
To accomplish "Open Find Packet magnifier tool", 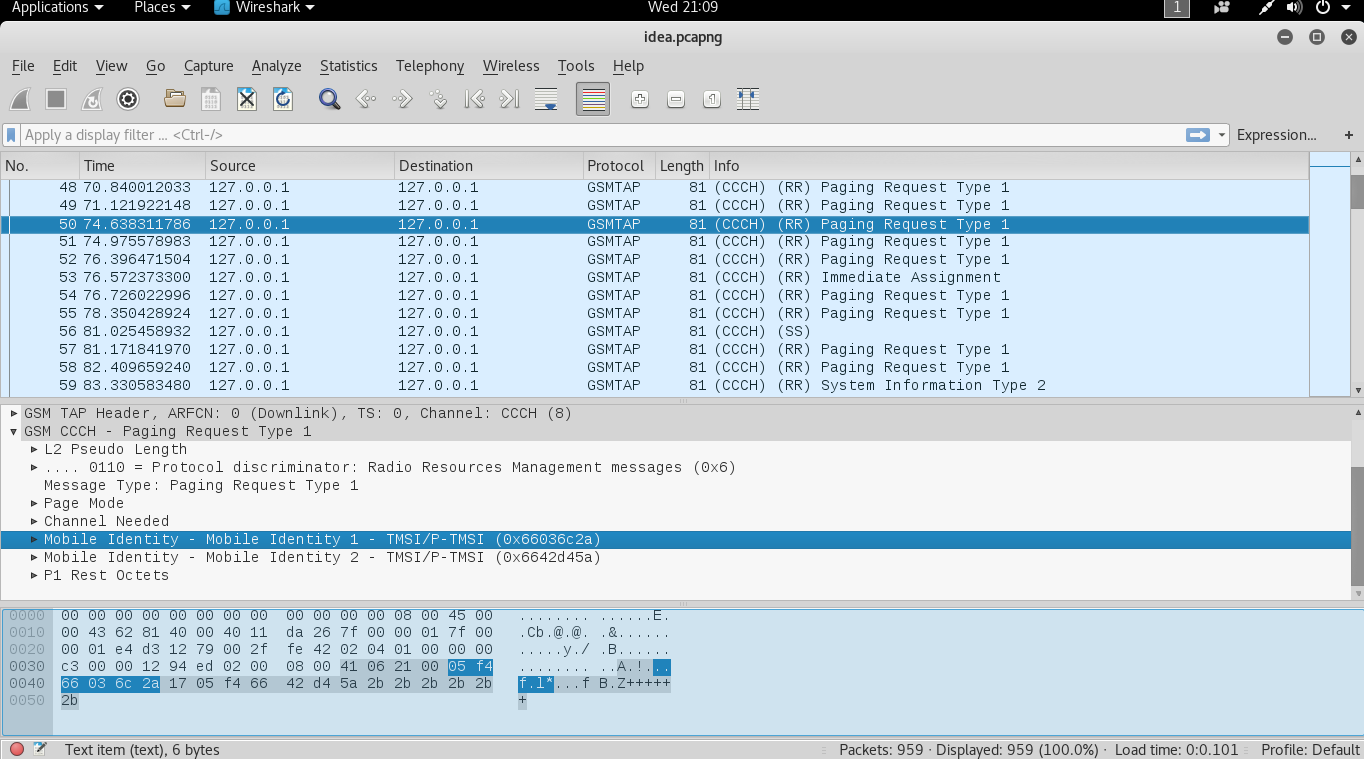I will pyautogui.click(x=329, y=99).
